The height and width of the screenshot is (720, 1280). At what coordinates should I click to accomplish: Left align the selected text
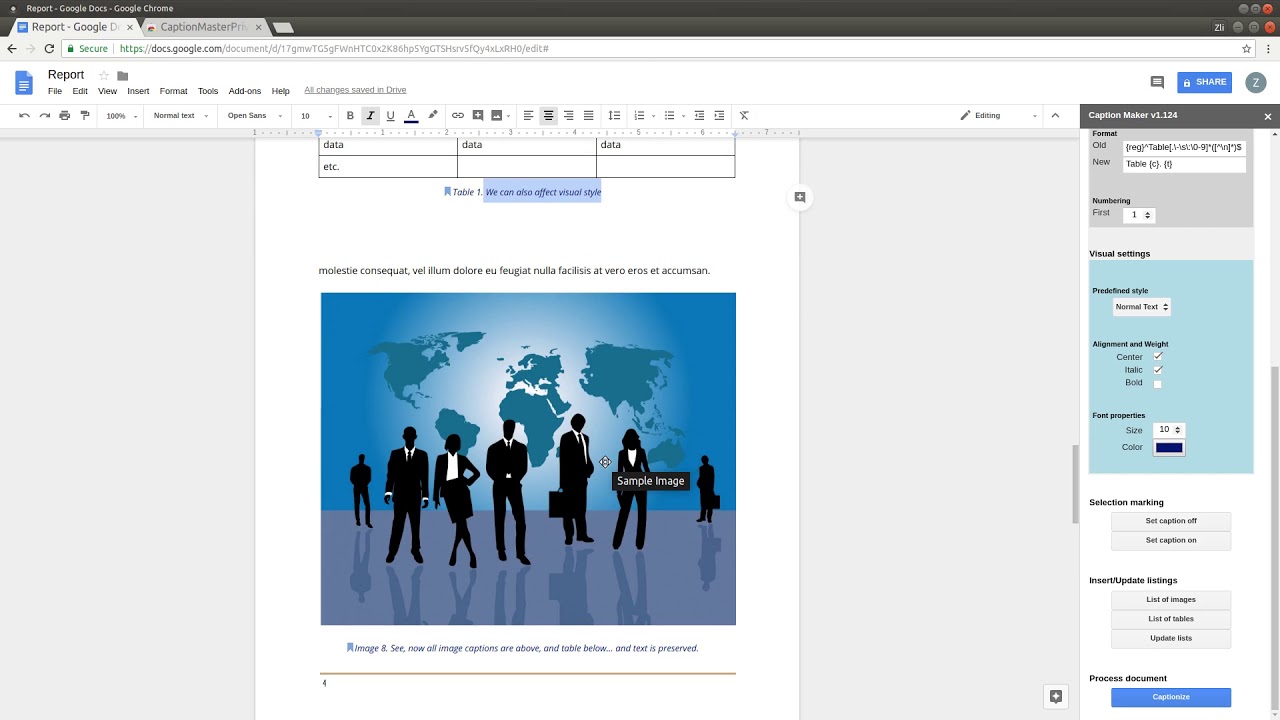[x=528, y=116]
